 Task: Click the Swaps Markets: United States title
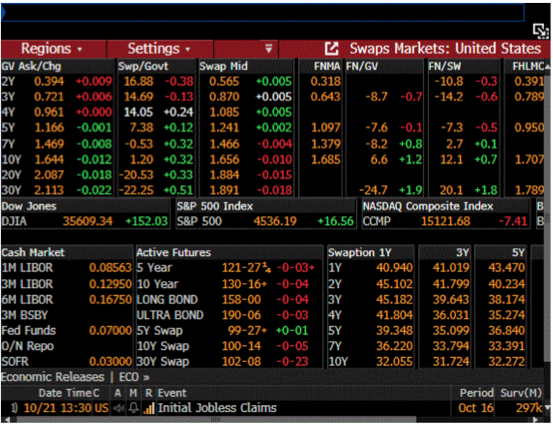[445, 49]
